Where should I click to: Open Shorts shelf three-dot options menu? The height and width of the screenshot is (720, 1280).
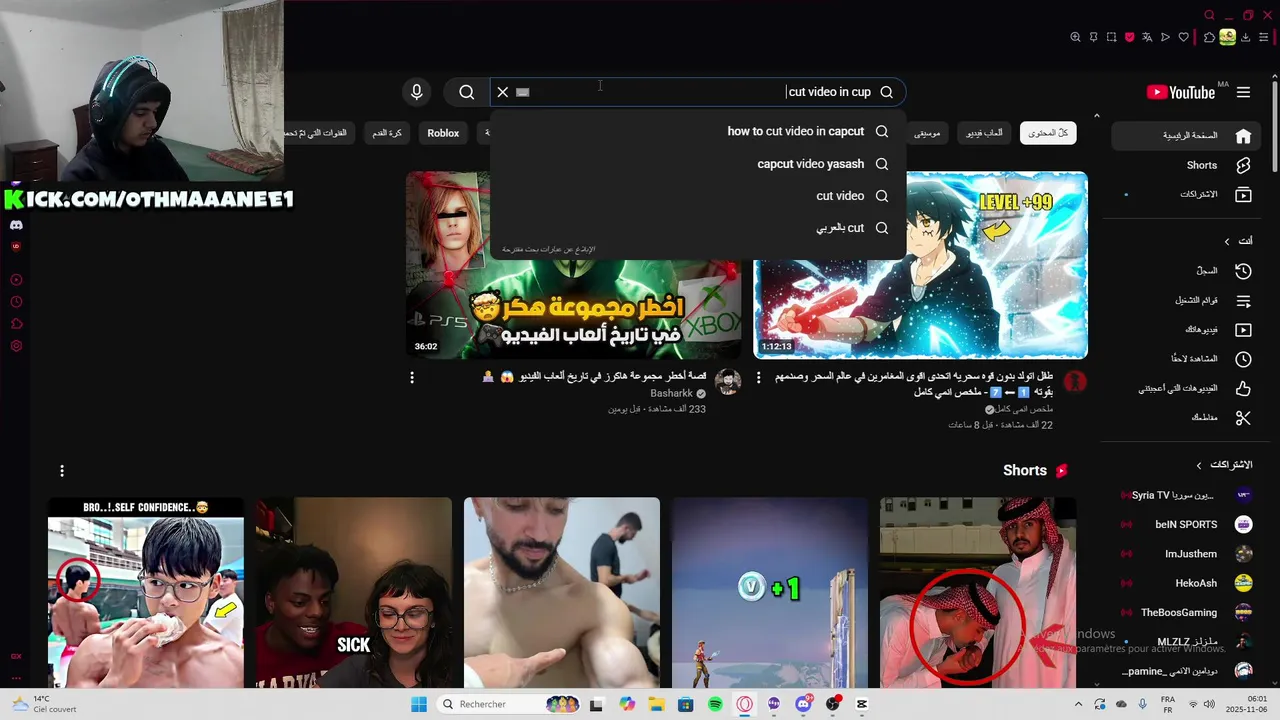(x=62, y=471)
